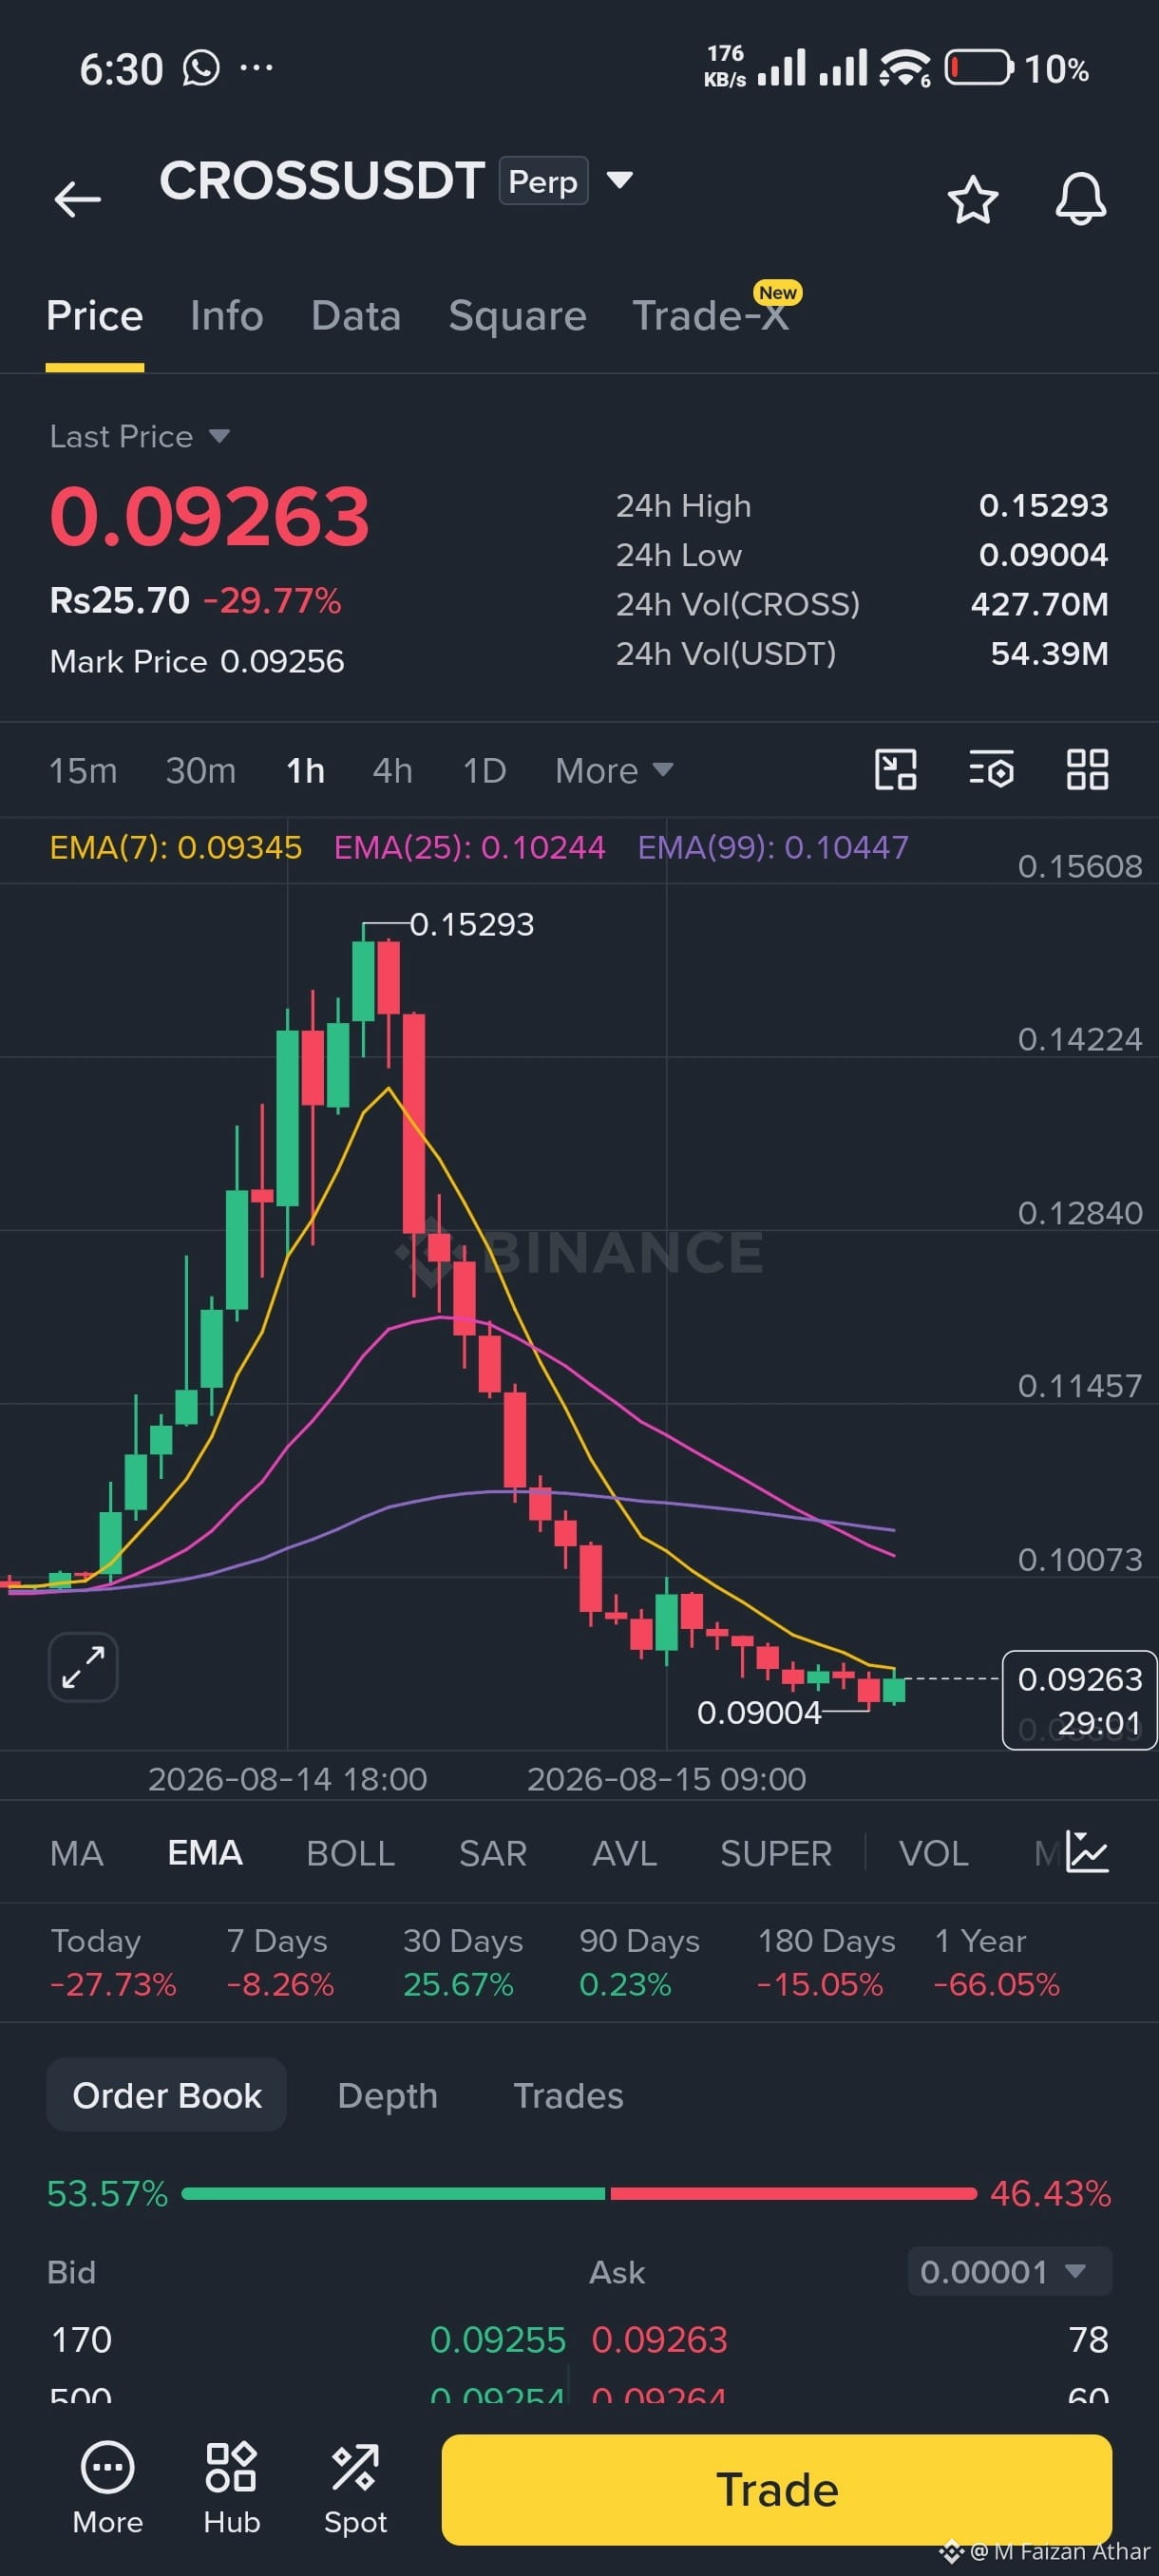Tap the 1 Year -66.05% performance

(996, 1961)
